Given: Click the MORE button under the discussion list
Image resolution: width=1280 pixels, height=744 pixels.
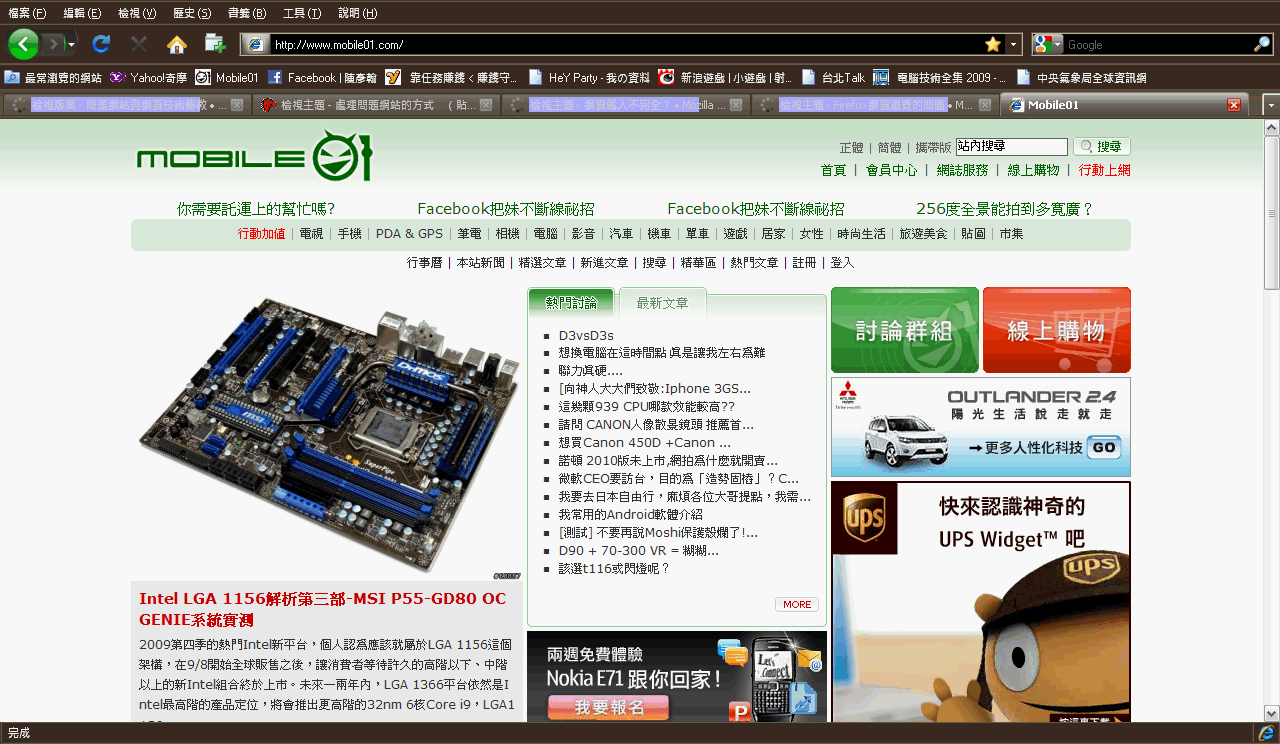Looking at the screenshot, I should (797, 604).
